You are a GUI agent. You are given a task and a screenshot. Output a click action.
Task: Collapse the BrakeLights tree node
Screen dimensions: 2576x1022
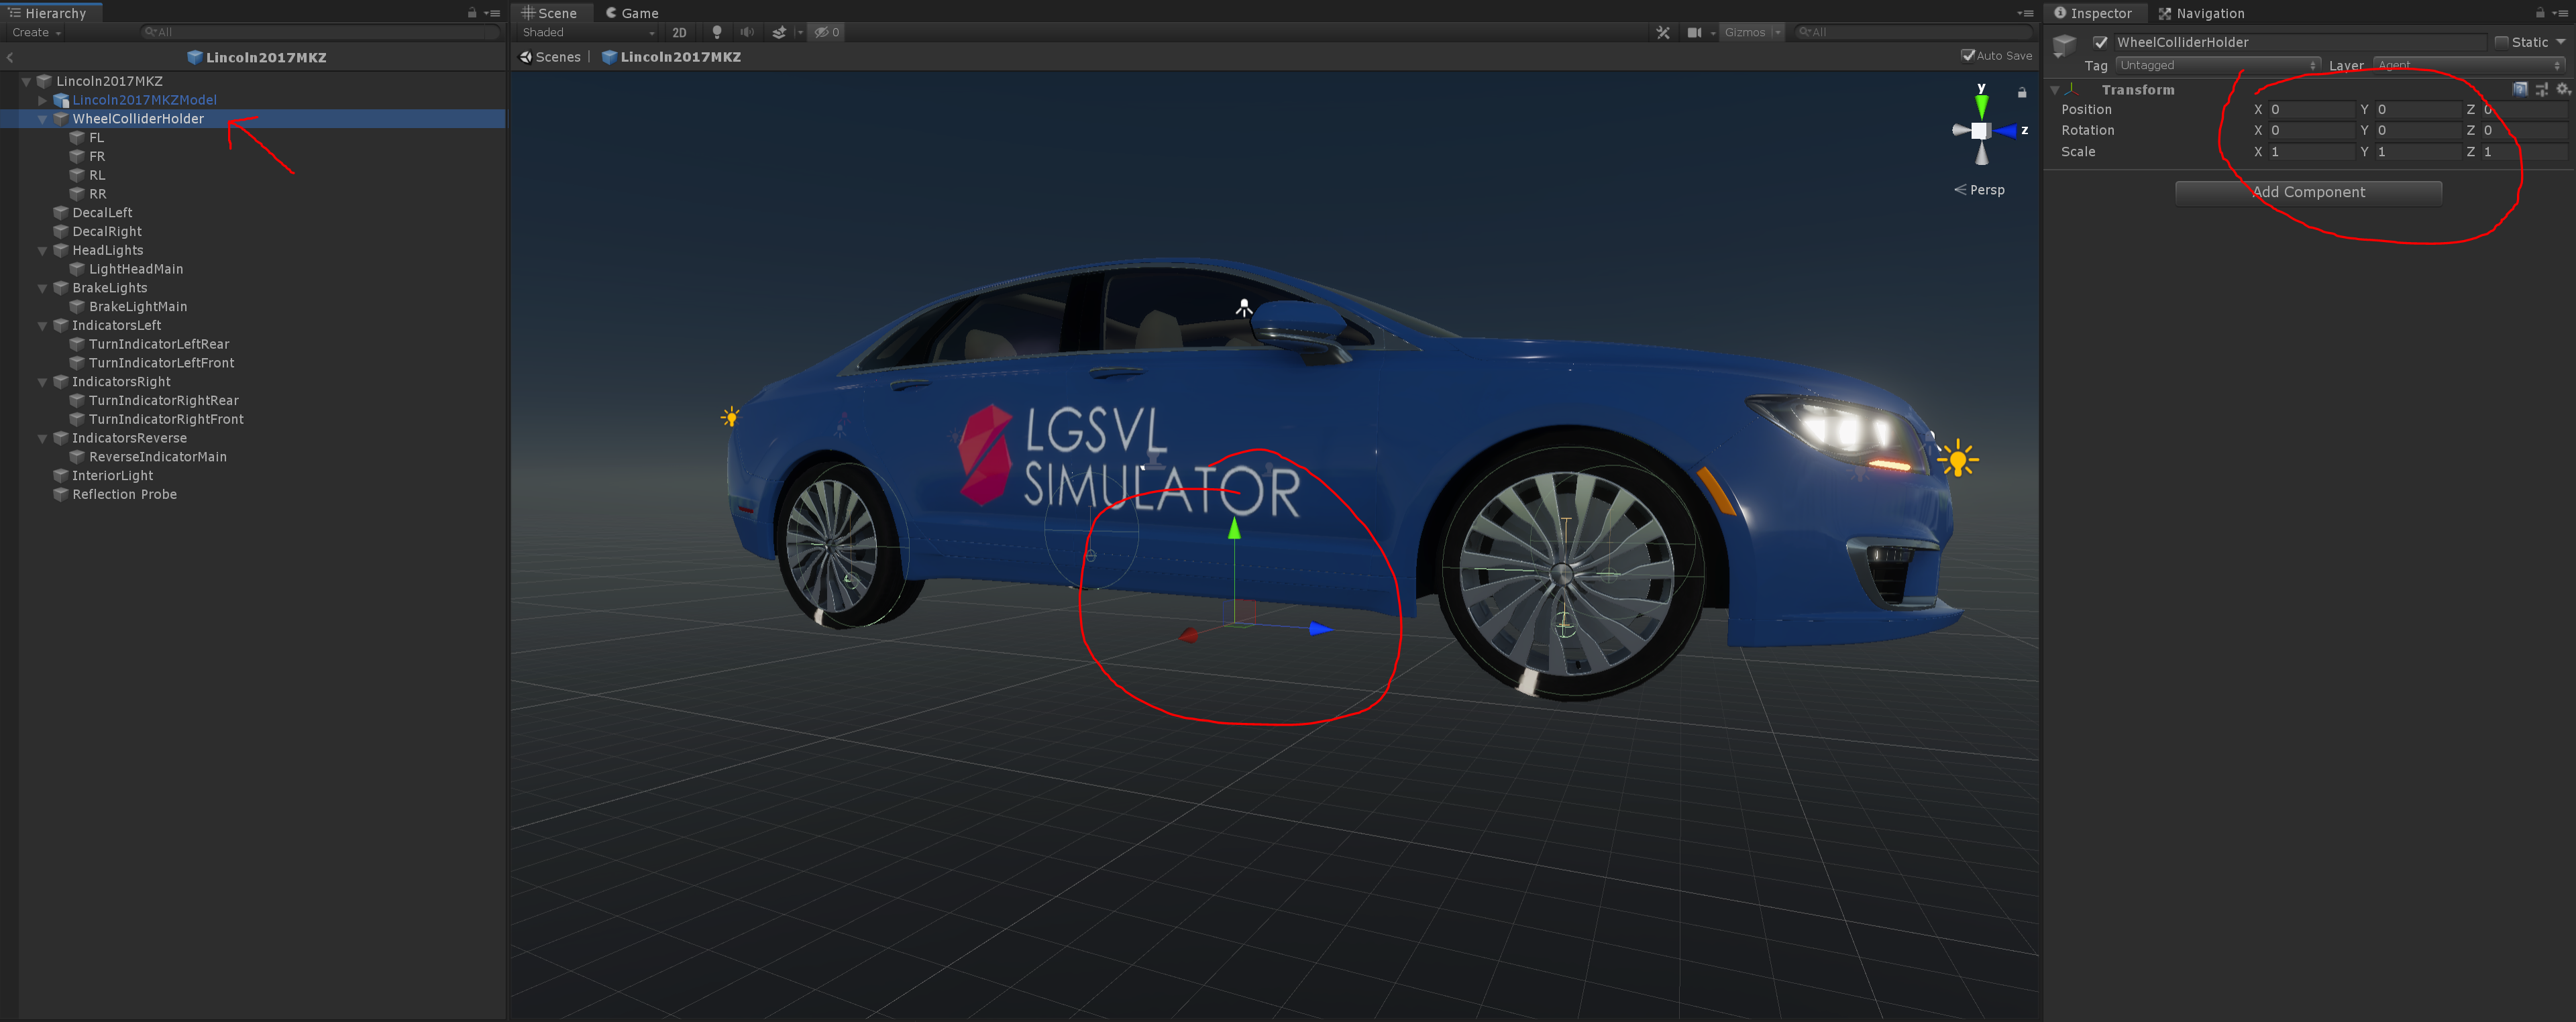(42, 288)
